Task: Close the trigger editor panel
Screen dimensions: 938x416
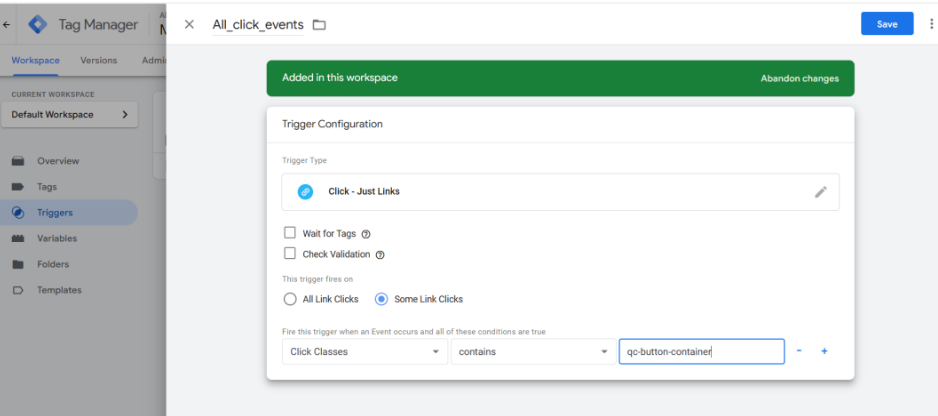Action: [x=189, y=24]
